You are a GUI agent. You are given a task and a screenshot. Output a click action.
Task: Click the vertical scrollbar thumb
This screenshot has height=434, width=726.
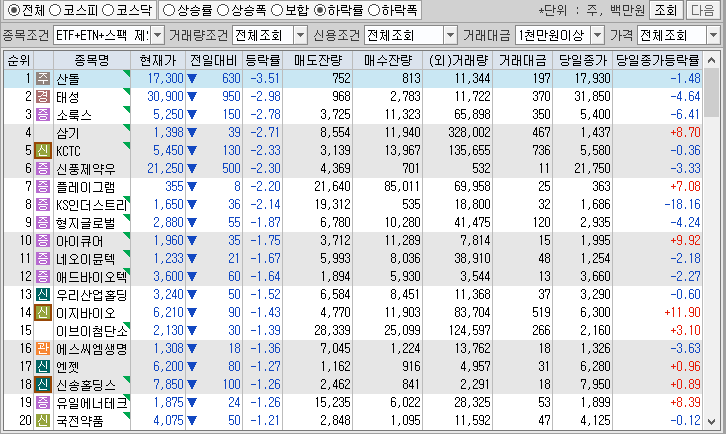pyautogui.click(x=712, y=93)
